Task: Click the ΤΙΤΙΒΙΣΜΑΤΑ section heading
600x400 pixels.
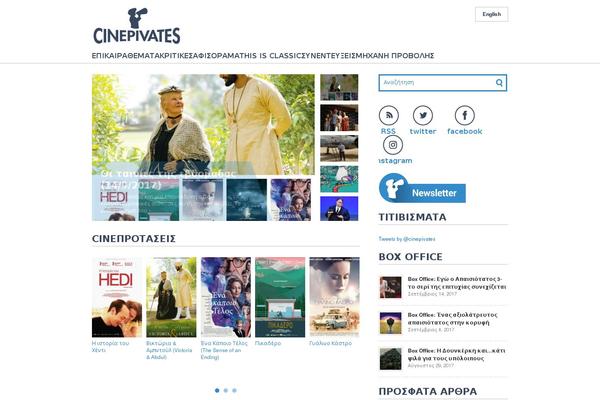Action: coord(412,217)
